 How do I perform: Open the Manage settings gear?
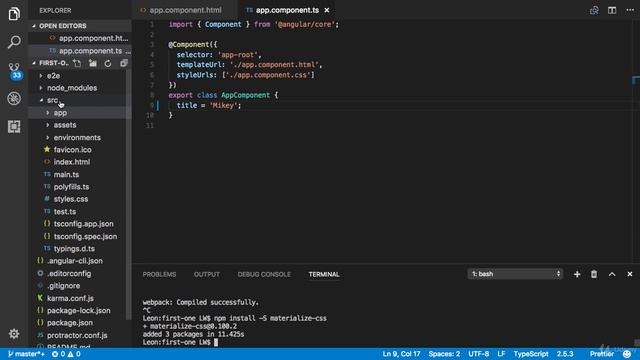coord(14,333)
